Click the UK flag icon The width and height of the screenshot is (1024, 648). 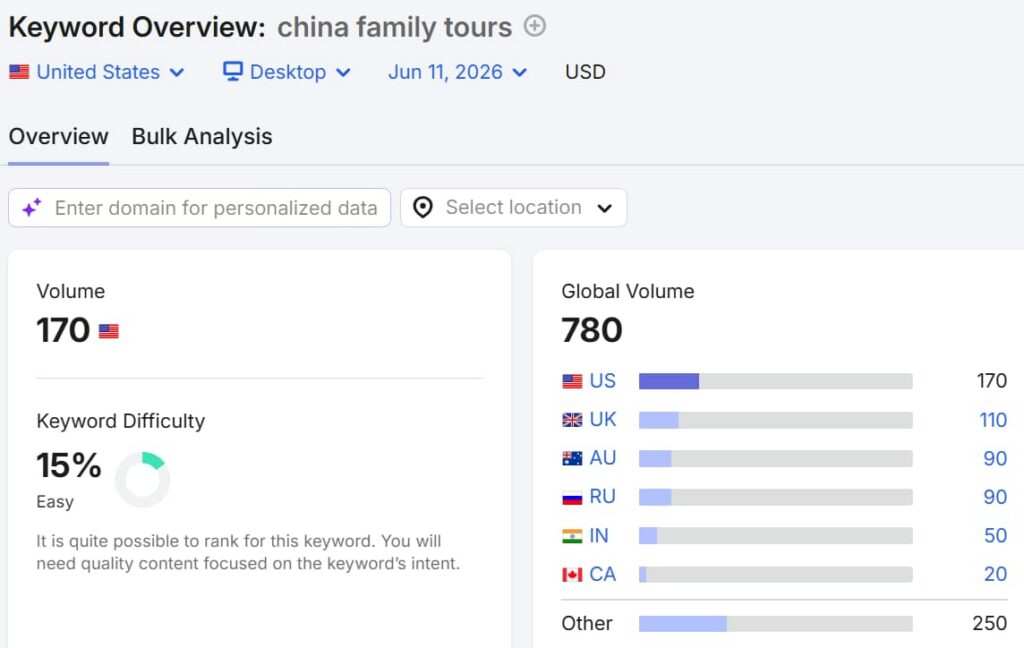pyautogui.click(x=572, y=419)
